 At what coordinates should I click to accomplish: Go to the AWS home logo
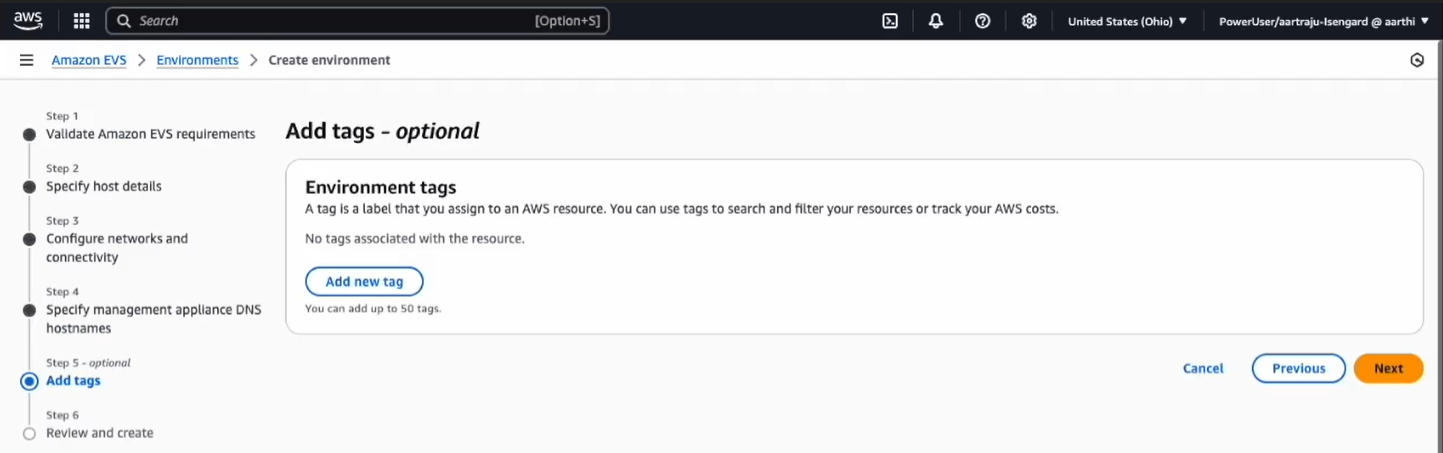28,20
